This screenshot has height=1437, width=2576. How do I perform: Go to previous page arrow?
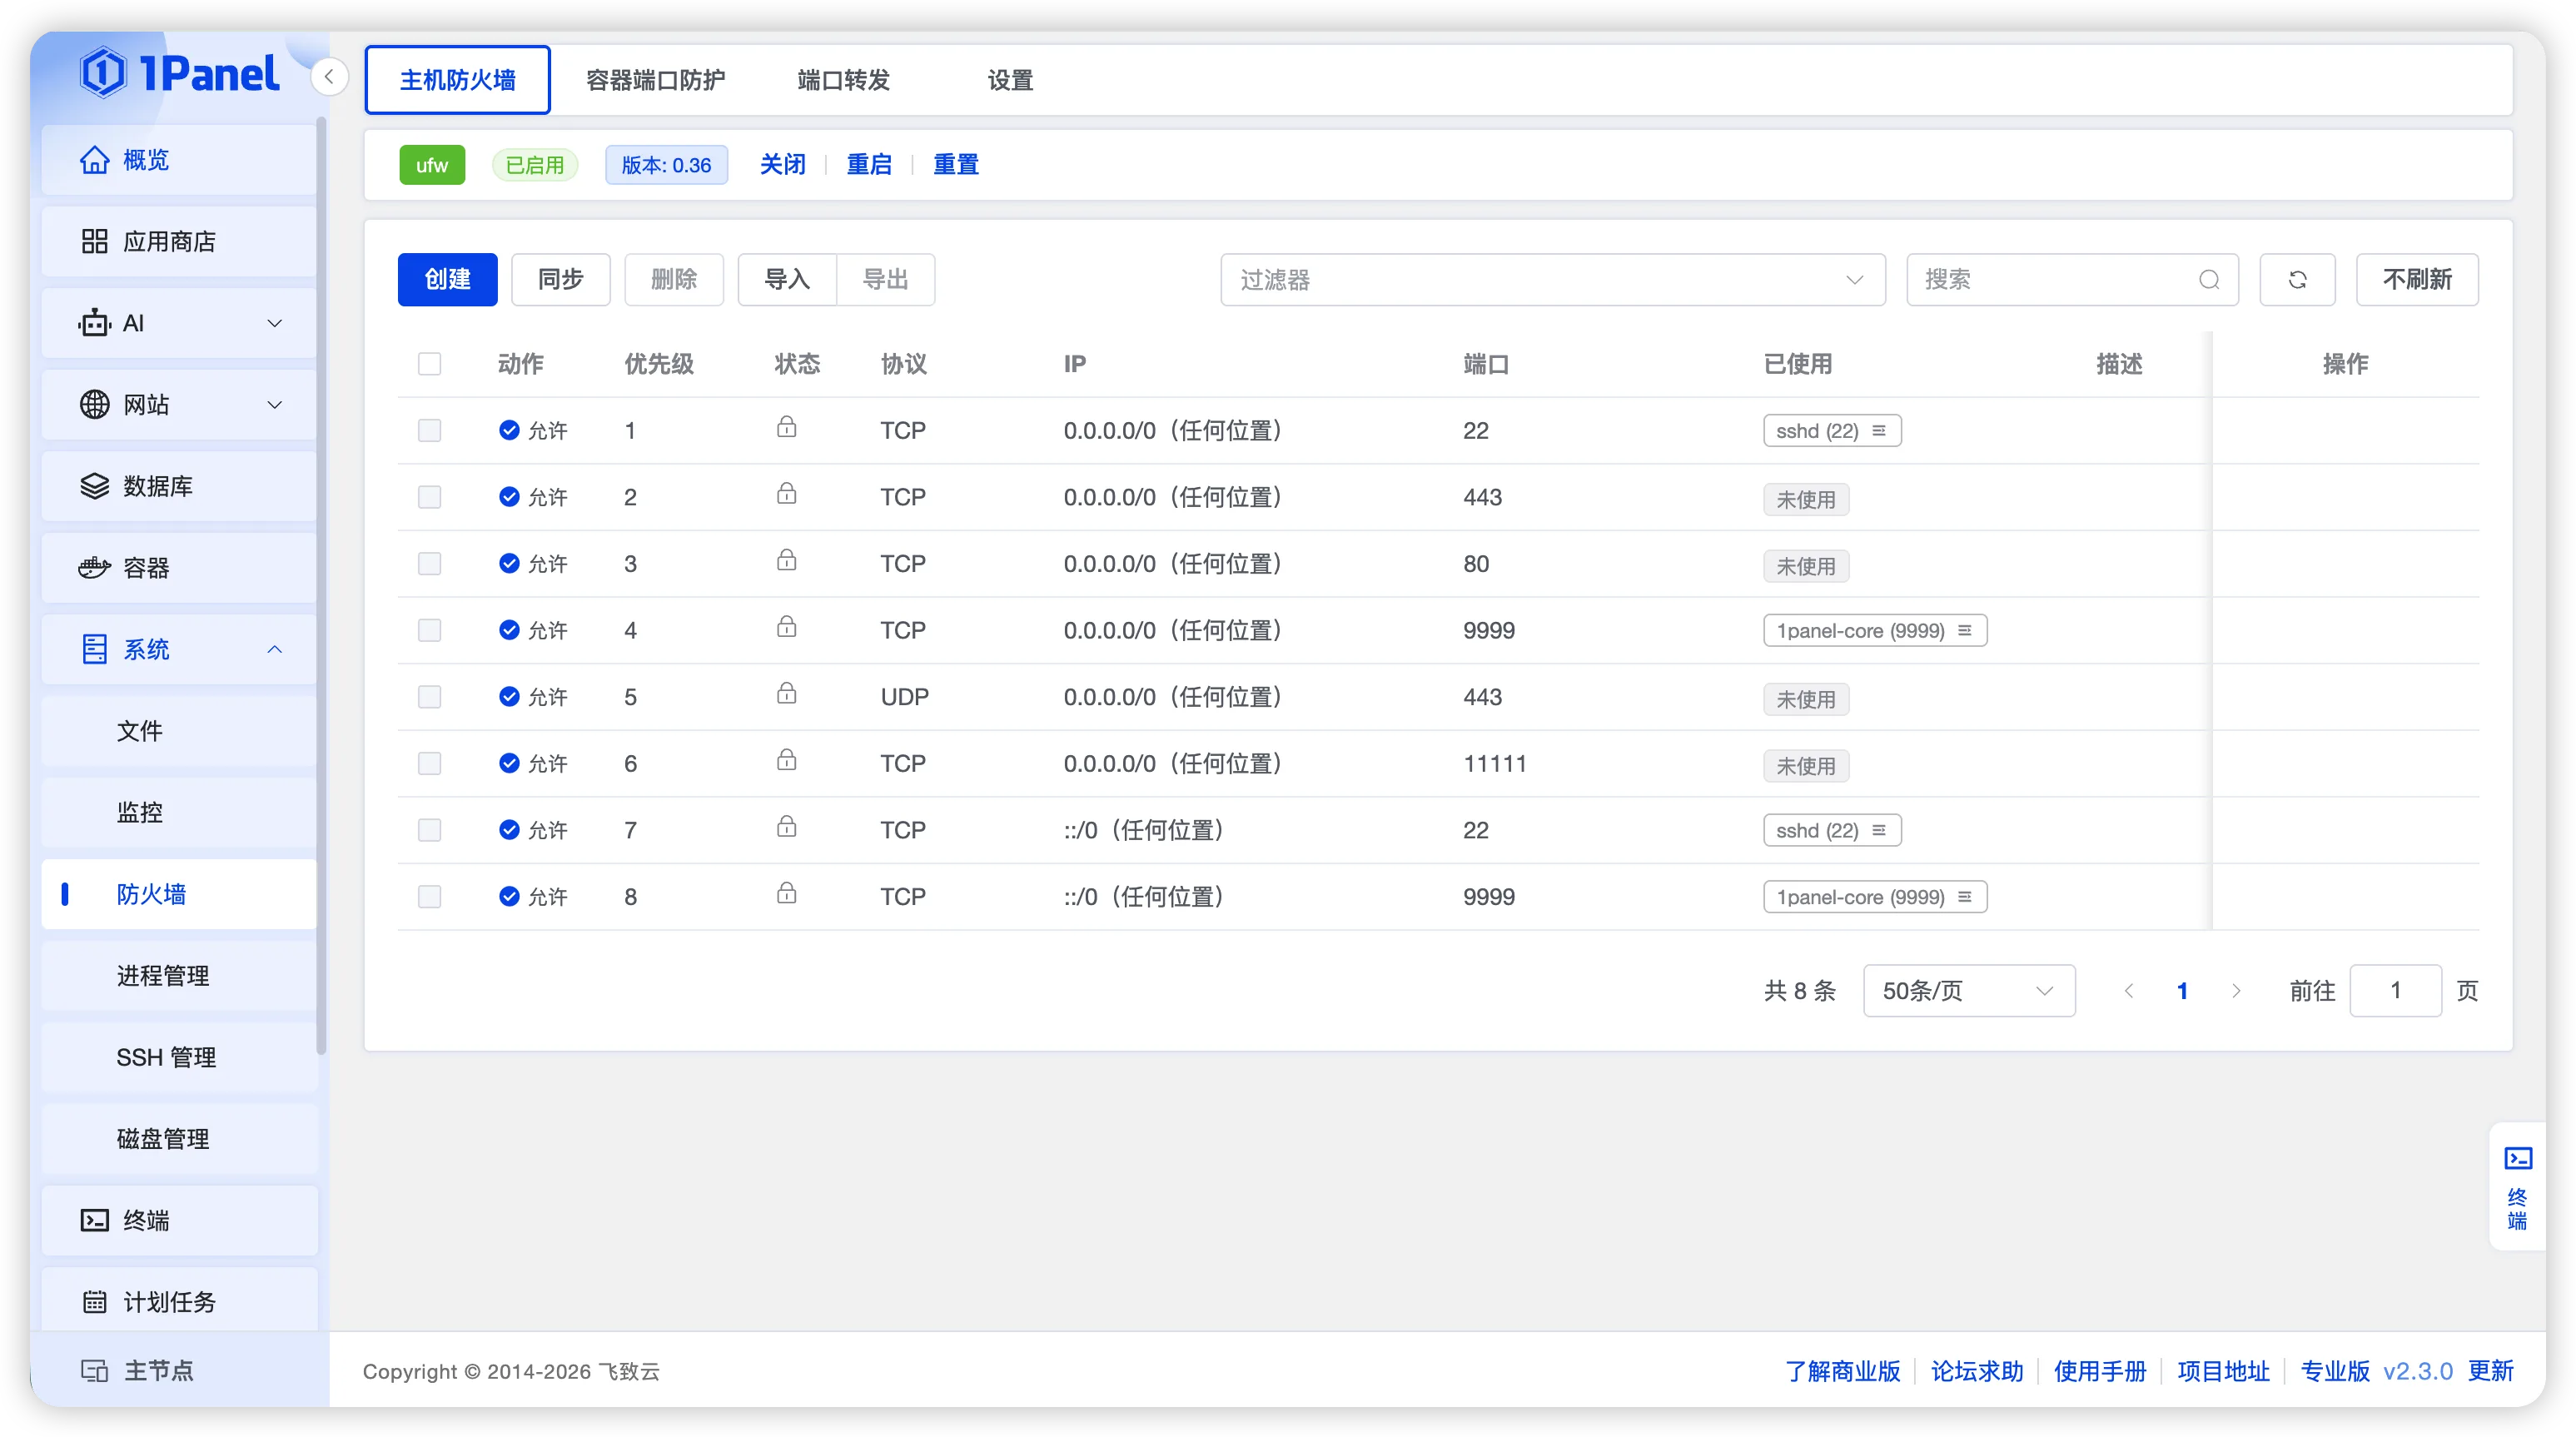tap(2129, 991)
